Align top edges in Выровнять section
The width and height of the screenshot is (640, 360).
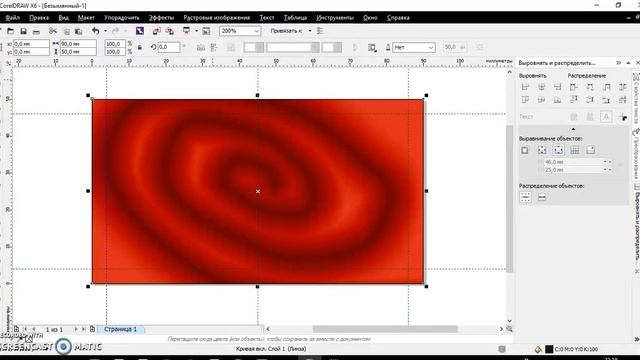tap(525, 100)
